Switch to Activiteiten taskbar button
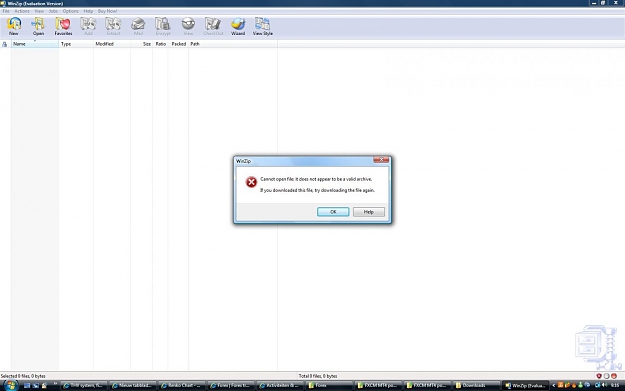The height and width of the screenshot is (391, 625). [x=279, y=385]
